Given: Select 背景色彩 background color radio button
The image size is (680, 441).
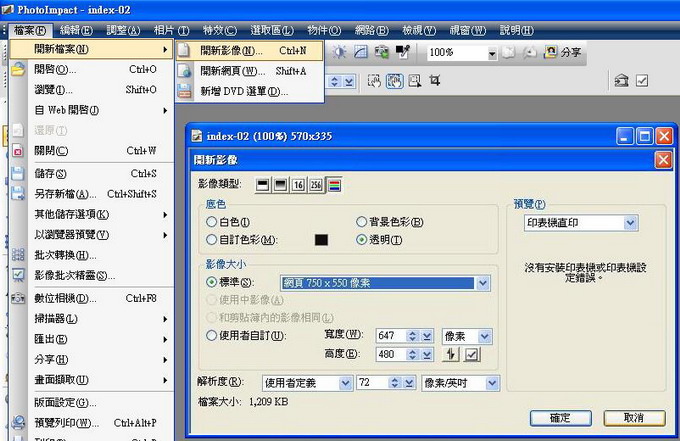Looking at the screenshot, I should pyautogui.click(x=361, y=222).
